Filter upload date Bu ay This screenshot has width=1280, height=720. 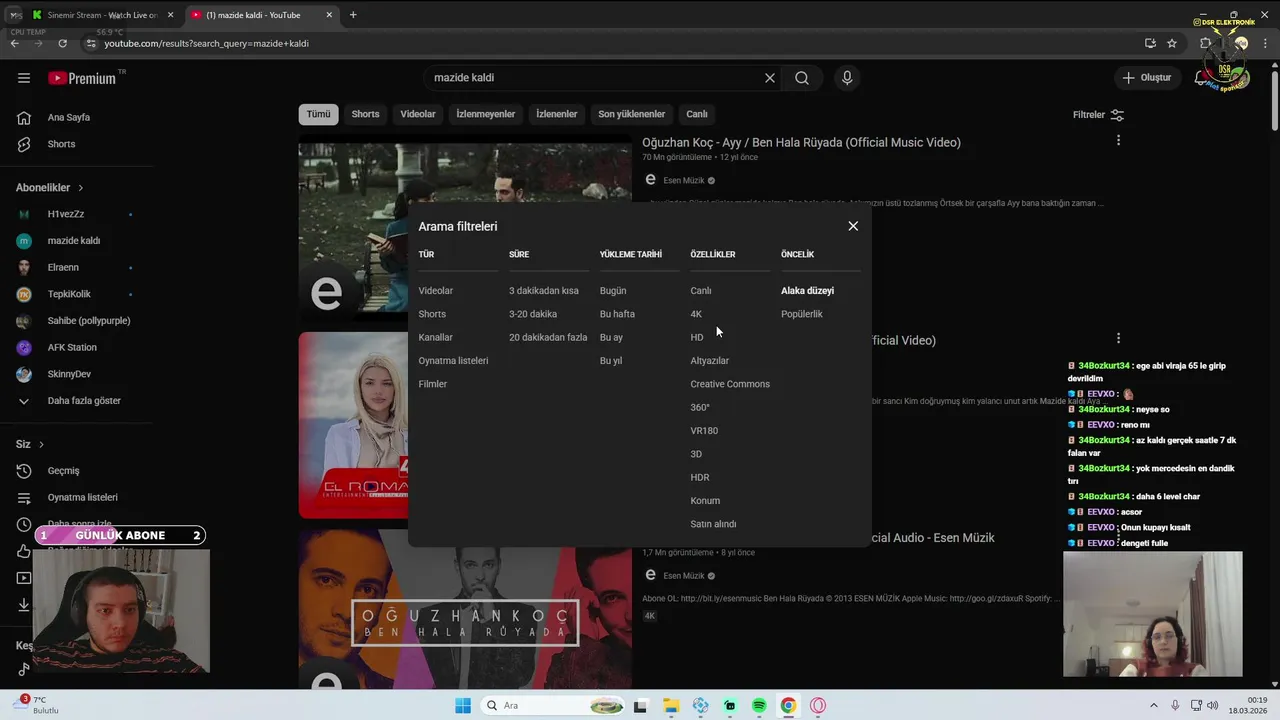point(611,338)
